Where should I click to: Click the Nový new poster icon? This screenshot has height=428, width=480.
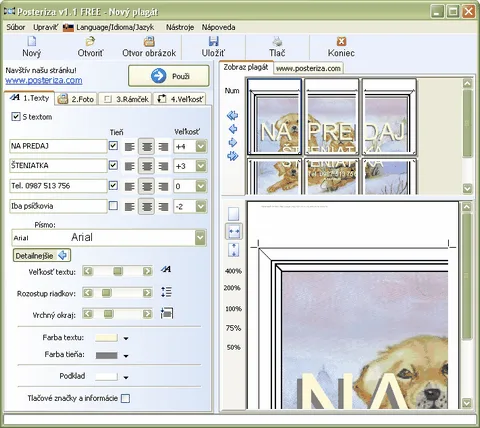point(32,41)
